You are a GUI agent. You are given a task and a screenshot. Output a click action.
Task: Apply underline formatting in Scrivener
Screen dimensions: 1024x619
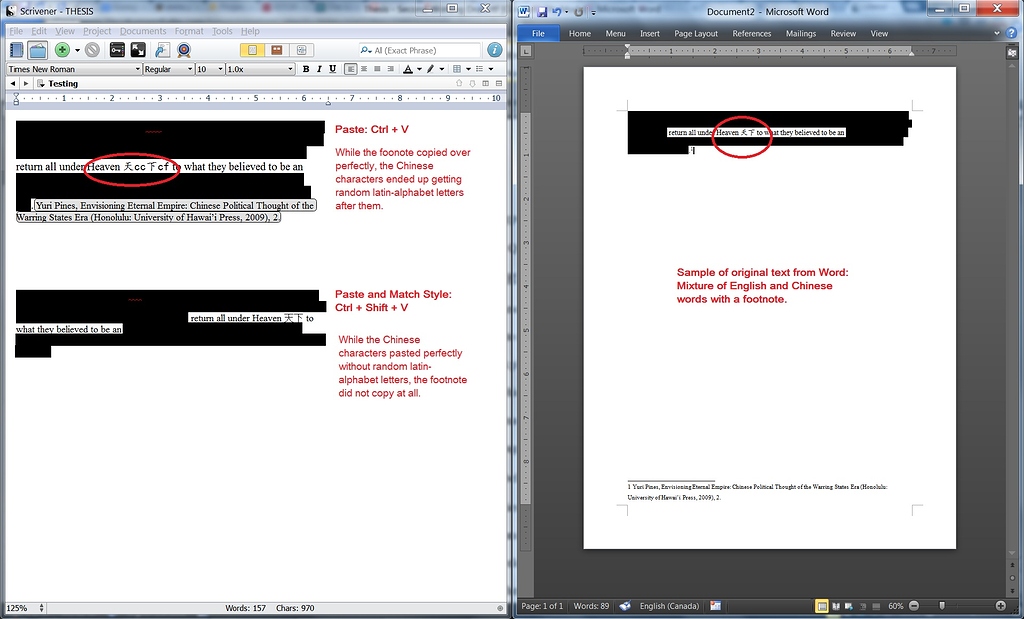[x=332, y=69]
